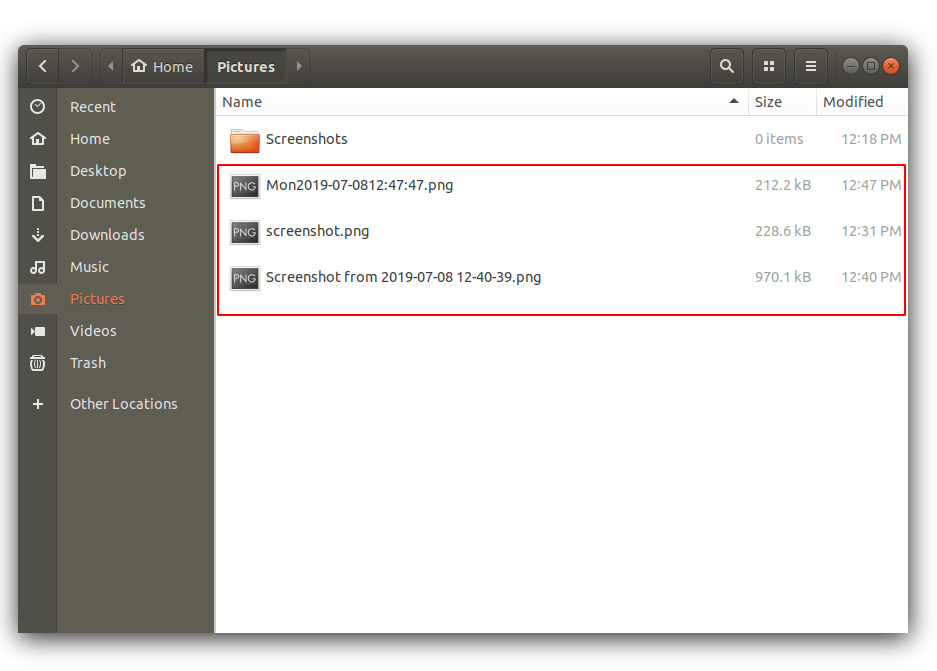Open the hamburger view options menu
Screen dimensions: 937x671
point(811,66)
